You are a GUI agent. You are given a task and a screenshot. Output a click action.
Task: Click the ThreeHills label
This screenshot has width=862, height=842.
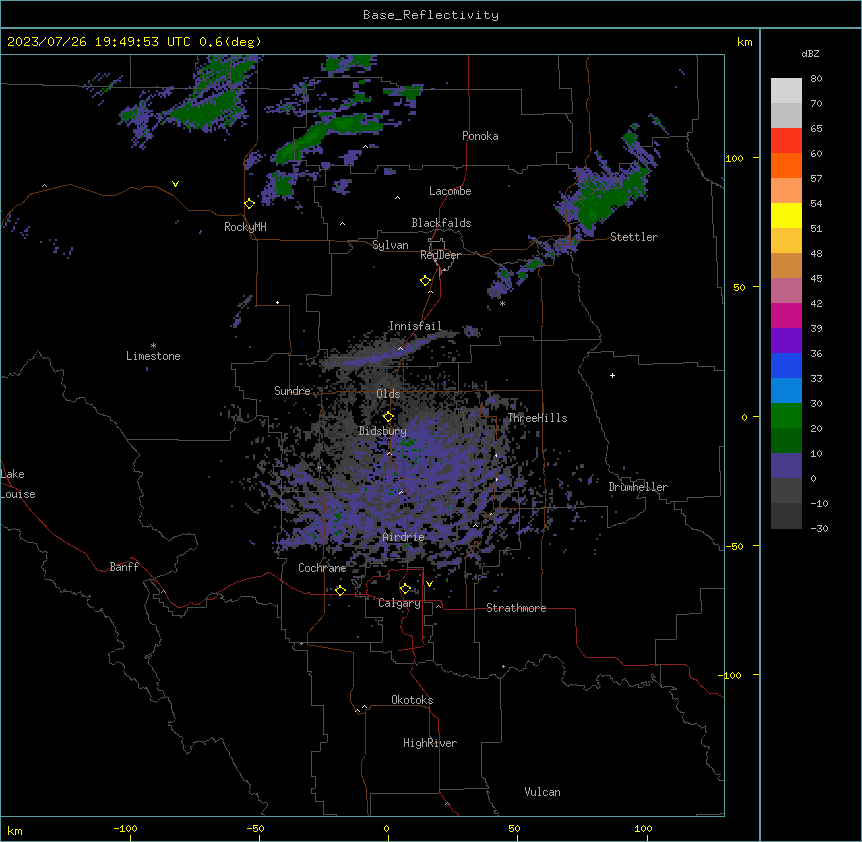point(537,418)
